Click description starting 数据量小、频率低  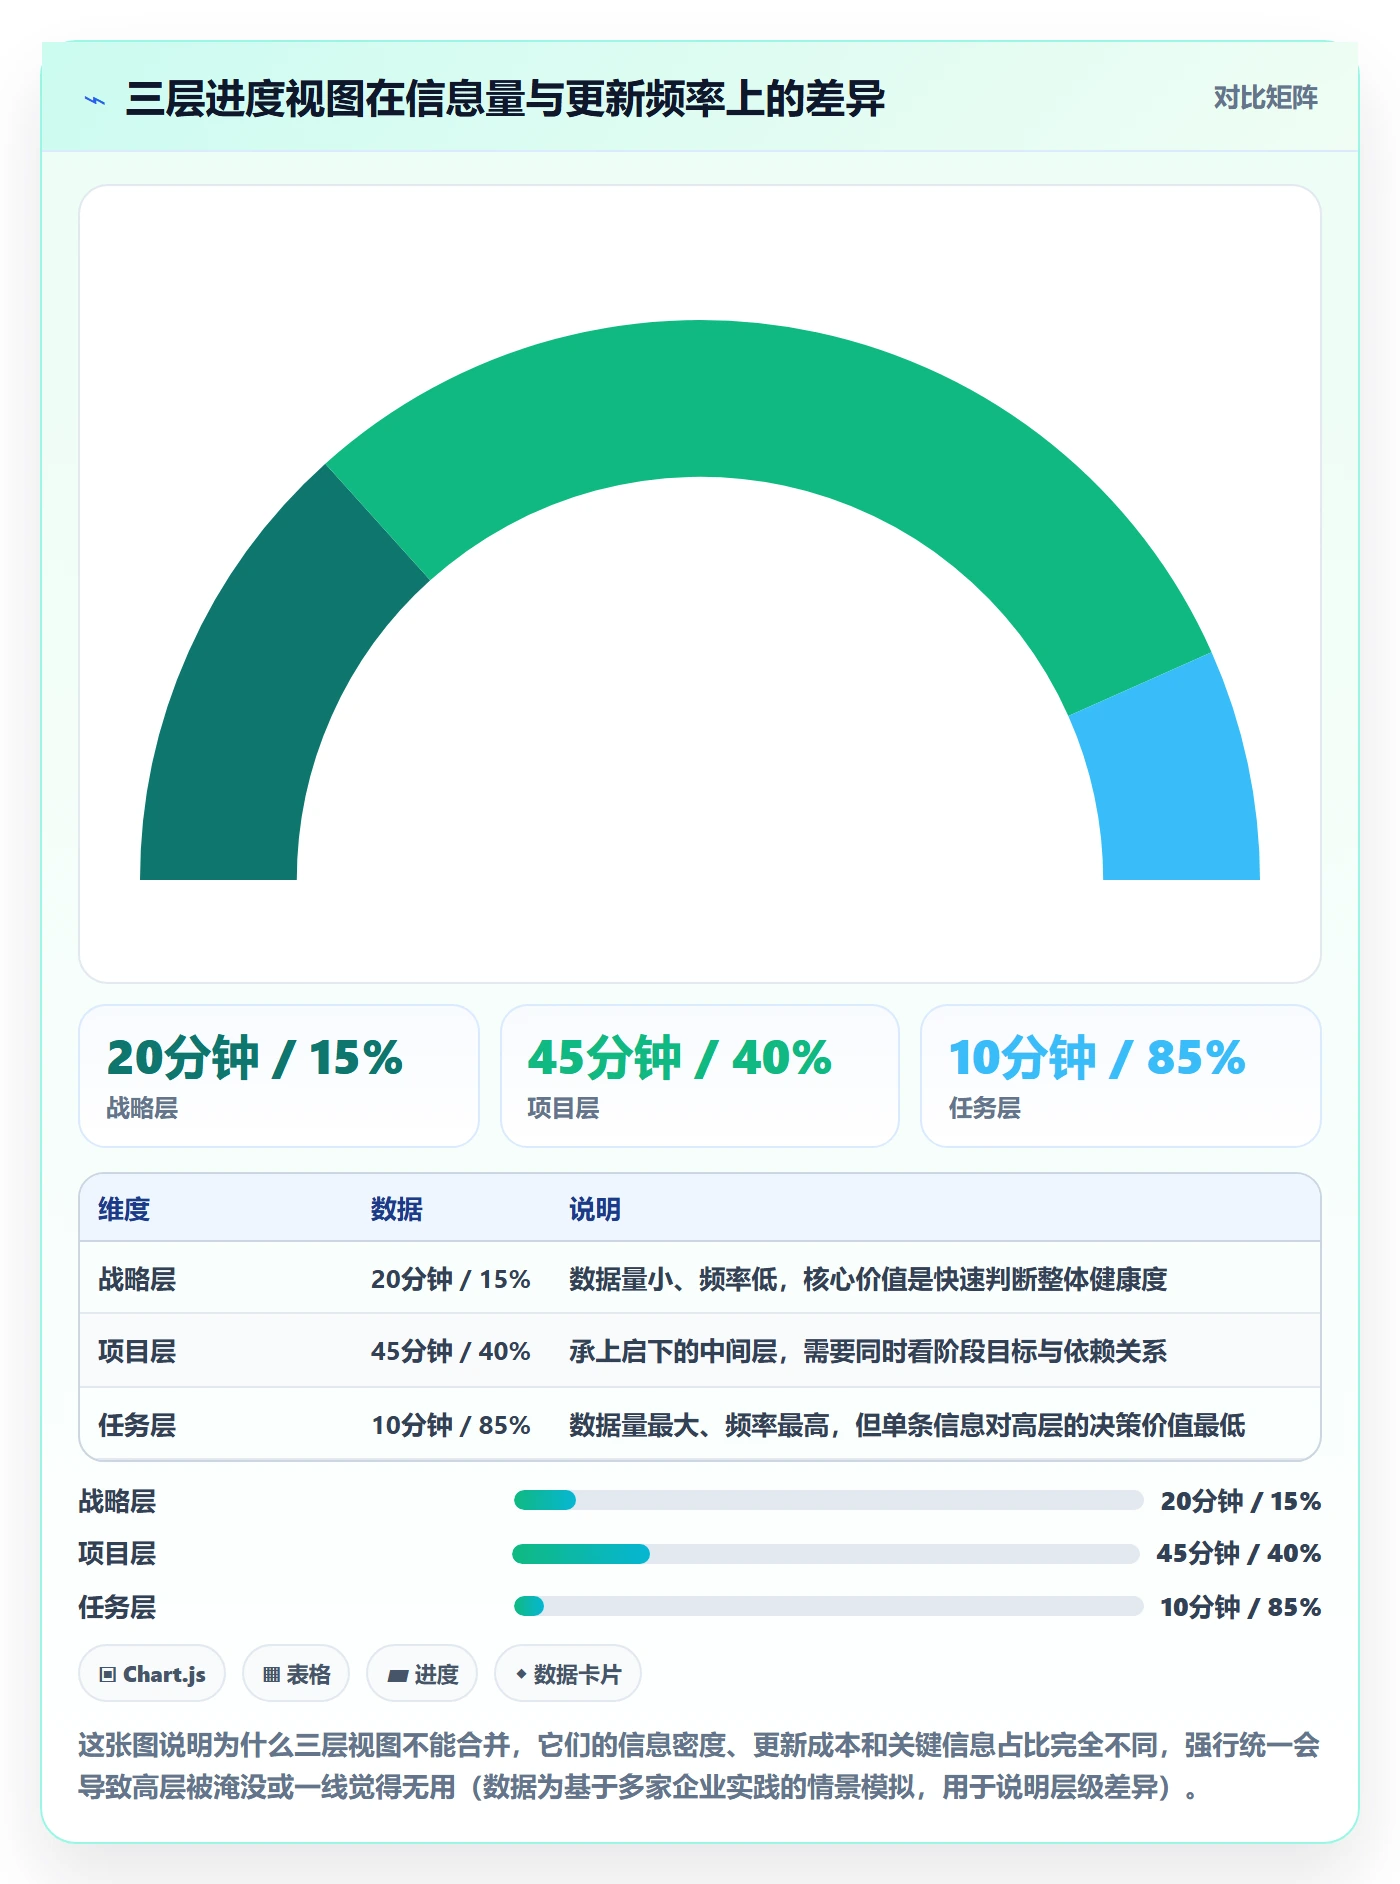coord(868,1279)
